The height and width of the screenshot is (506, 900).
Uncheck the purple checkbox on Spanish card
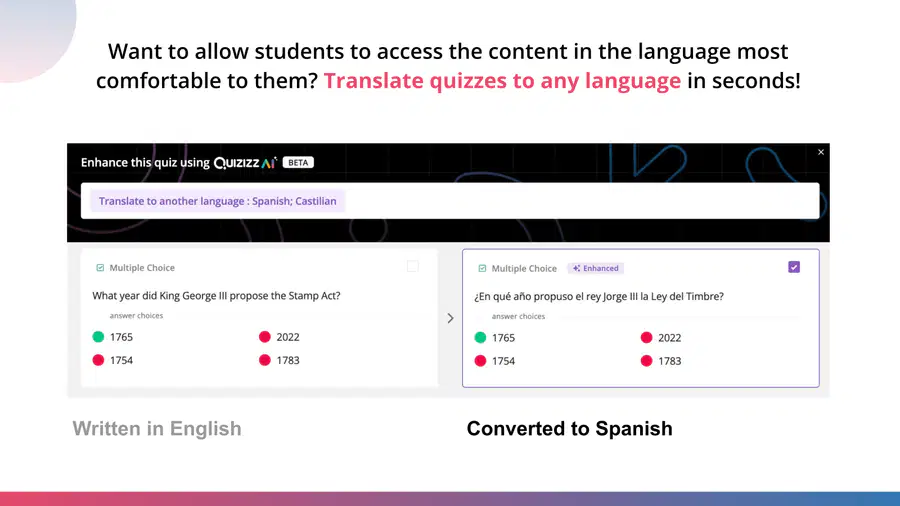pyautogui.click(x=794, y=267)
